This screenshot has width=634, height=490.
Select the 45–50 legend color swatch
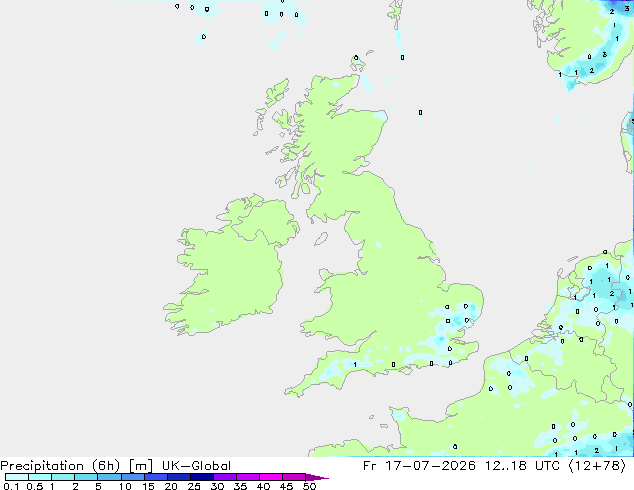point(294,477)
